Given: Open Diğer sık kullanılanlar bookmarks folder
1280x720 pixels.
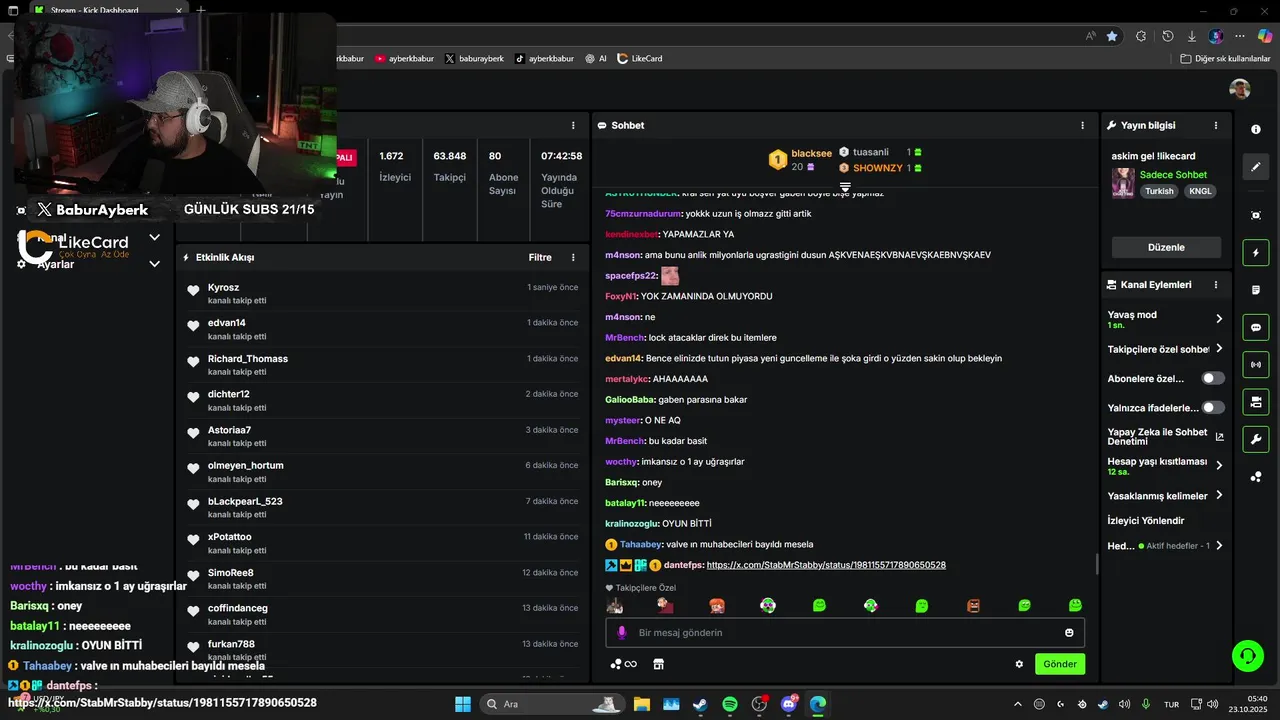Looking at the screenshot, I should (x=1225, y=58).
